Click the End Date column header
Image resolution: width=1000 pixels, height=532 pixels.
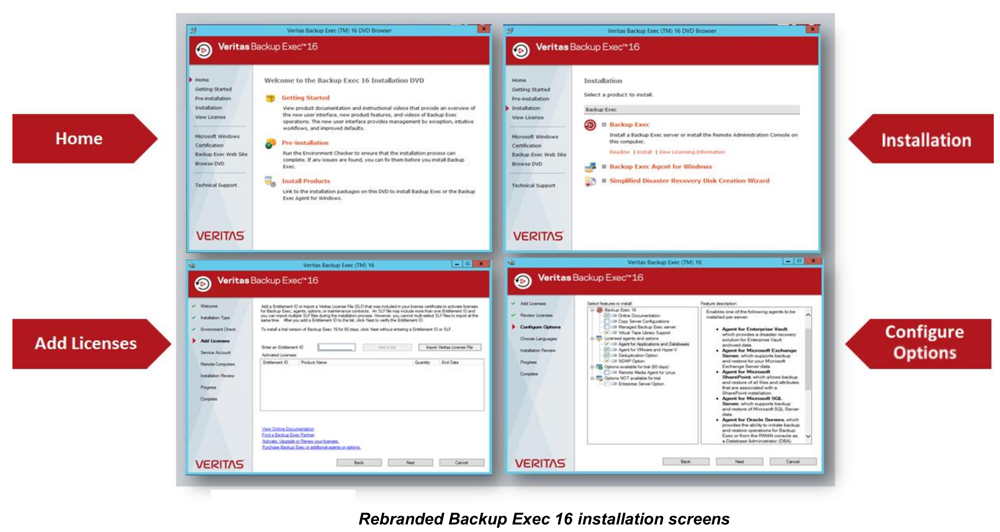450,362
